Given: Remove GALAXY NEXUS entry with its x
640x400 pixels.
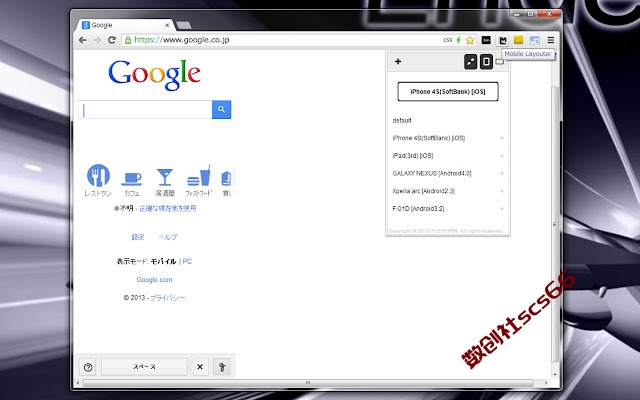Looking at the screenshot, I should (x=502, y=173).
